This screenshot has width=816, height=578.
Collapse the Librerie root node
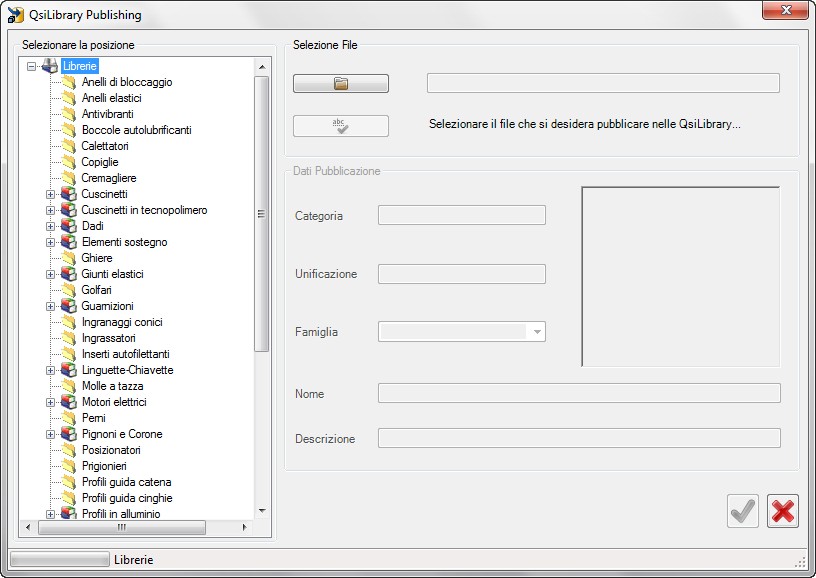[32, 67]
